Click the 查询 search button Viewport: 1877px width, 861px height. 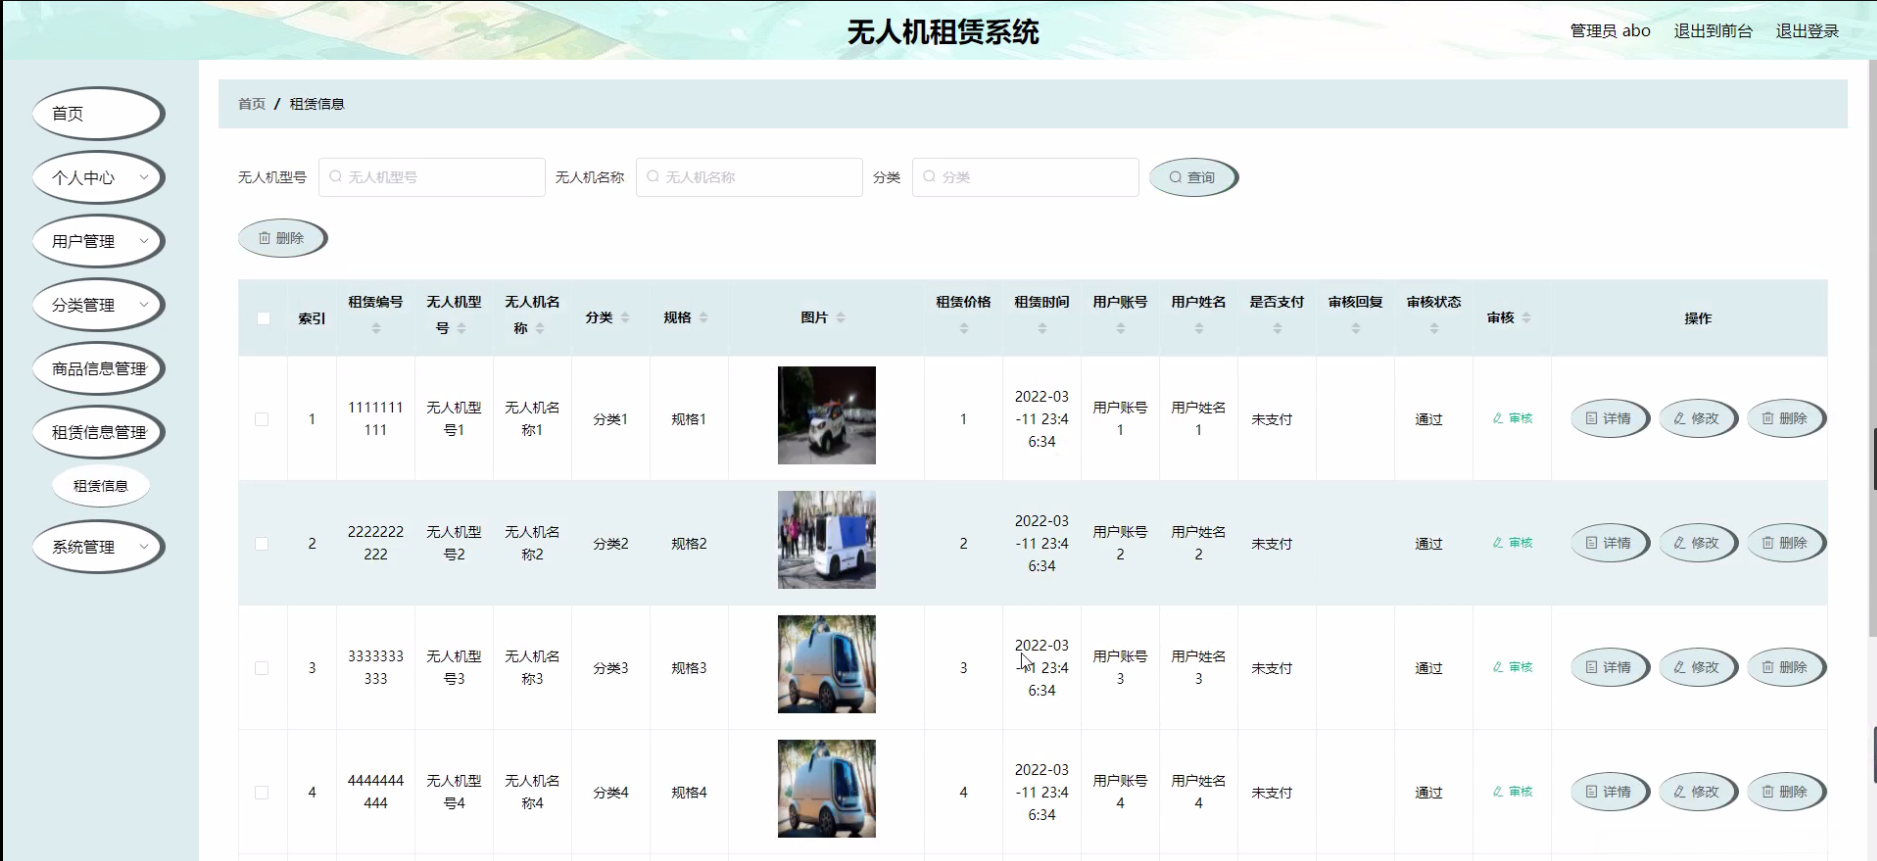(x=1193, y=177)
